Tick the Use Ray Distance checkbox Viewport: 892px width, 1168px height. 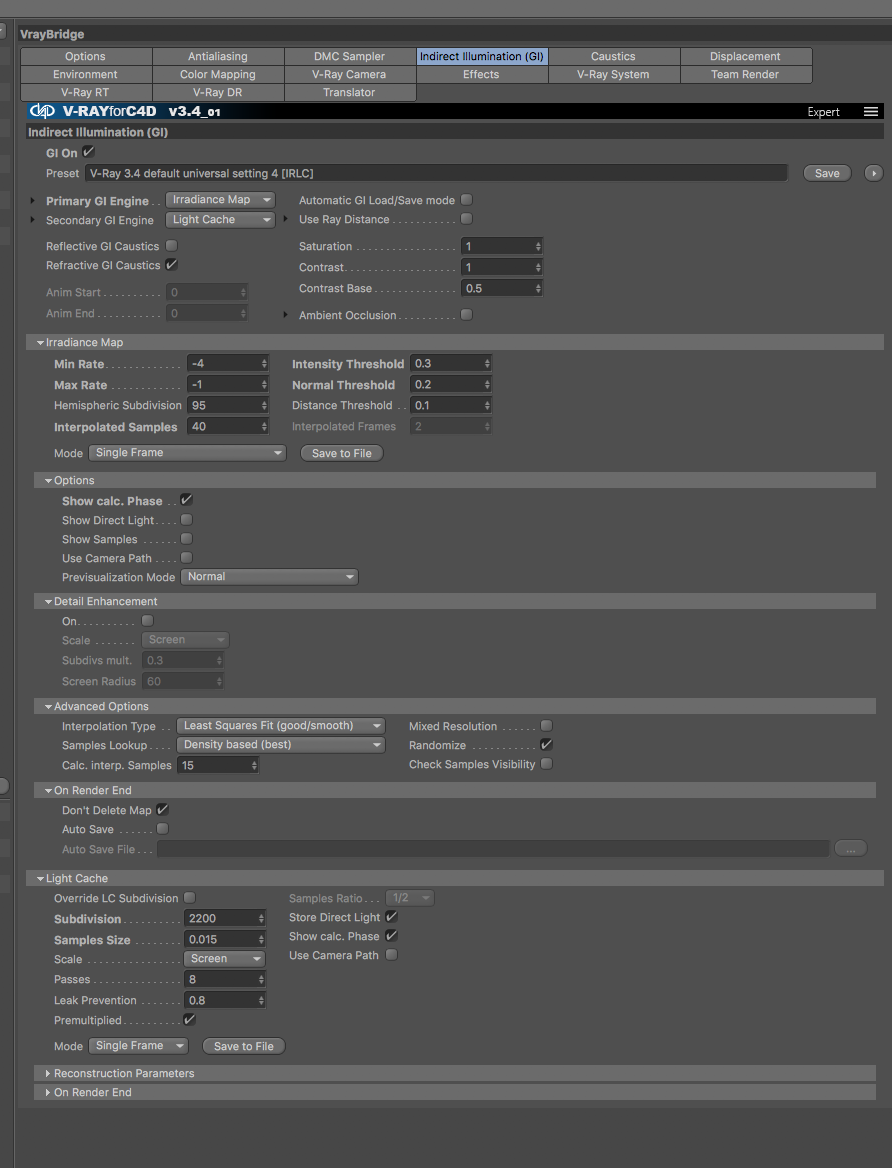pos(466,219)
